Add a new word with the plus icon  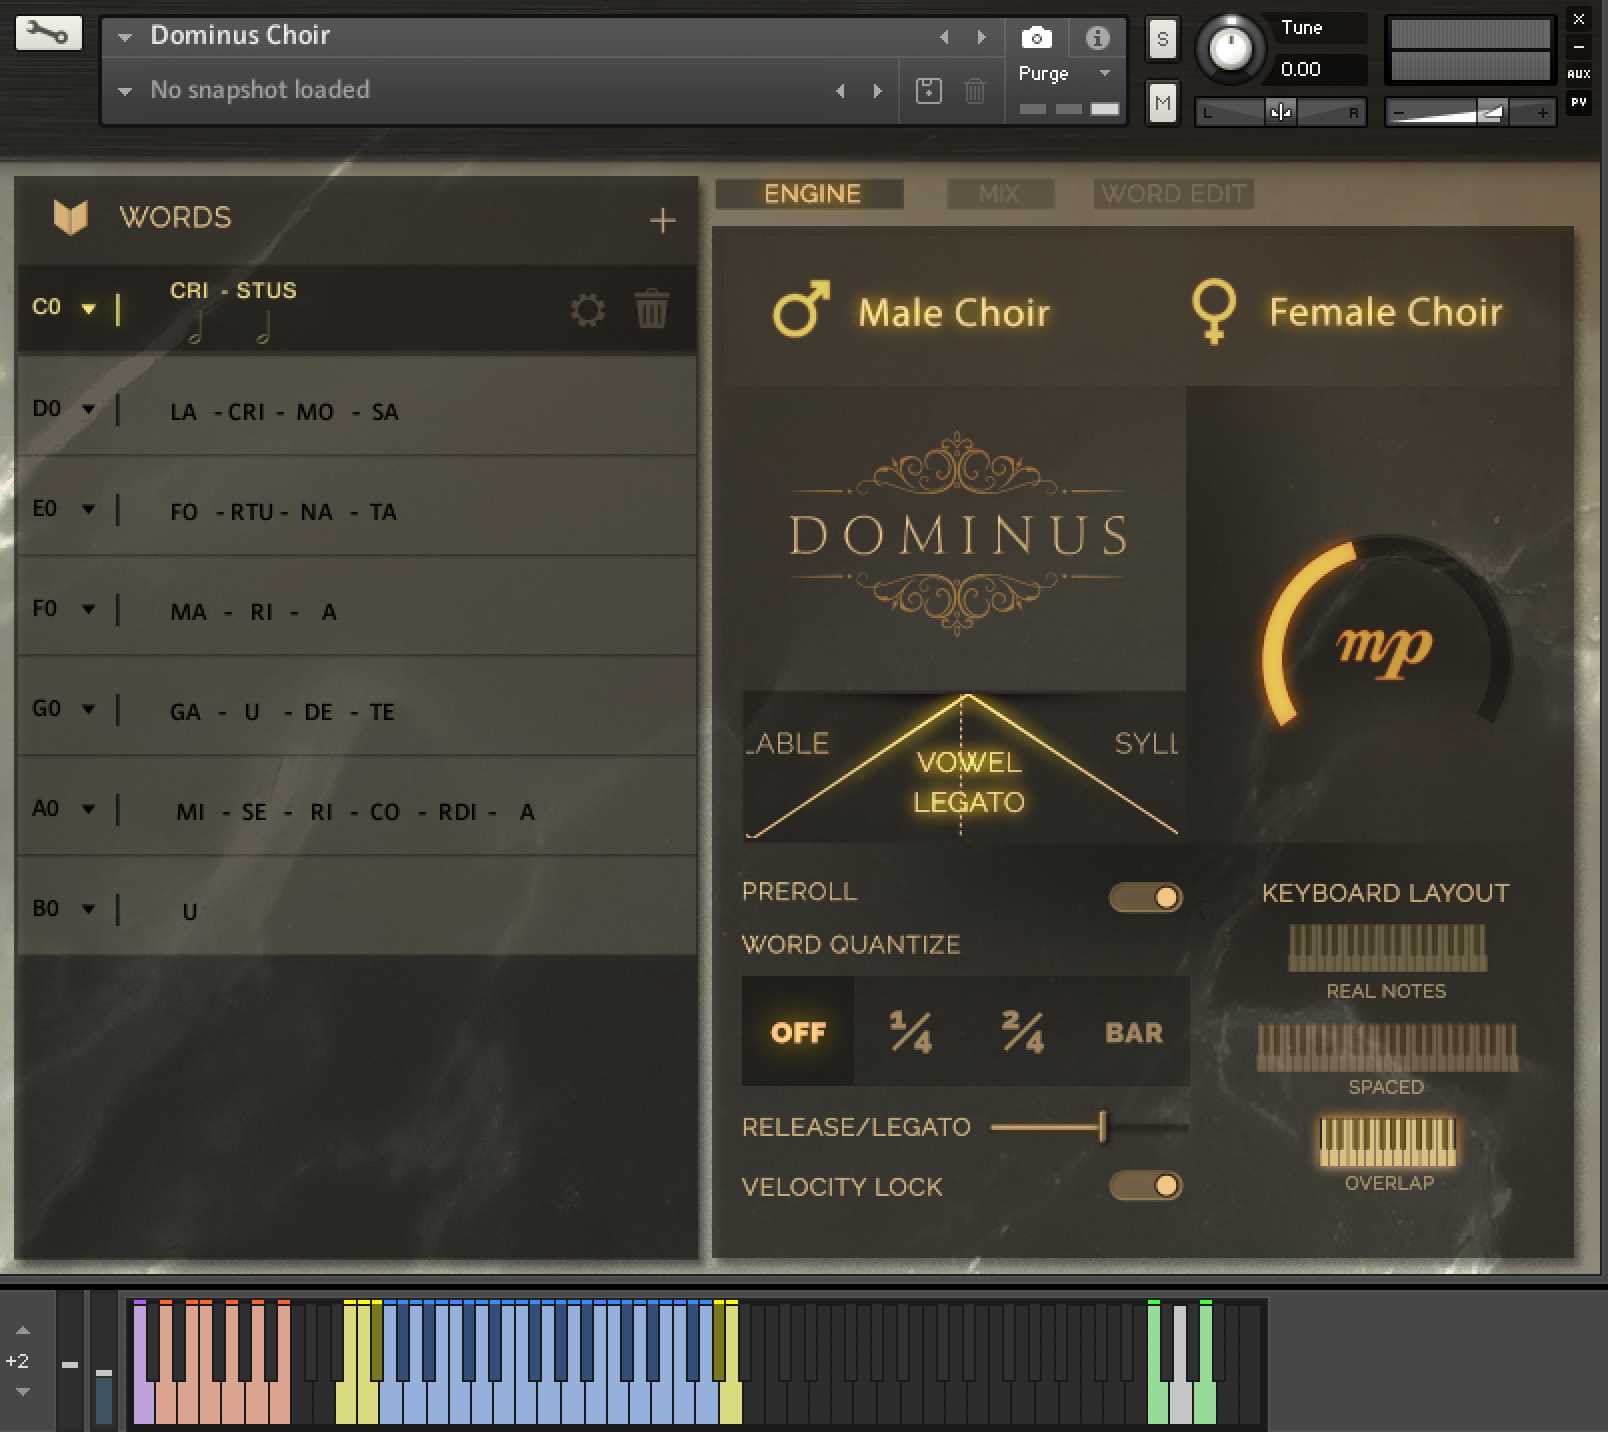click(x=663, y=220)
